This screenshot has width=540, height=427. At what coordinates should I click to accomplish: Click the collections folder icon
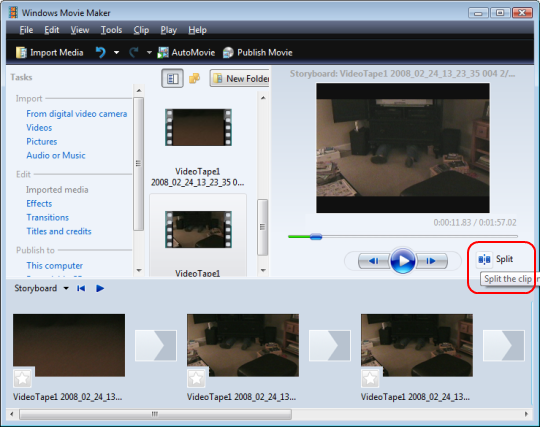click(194, 79)
